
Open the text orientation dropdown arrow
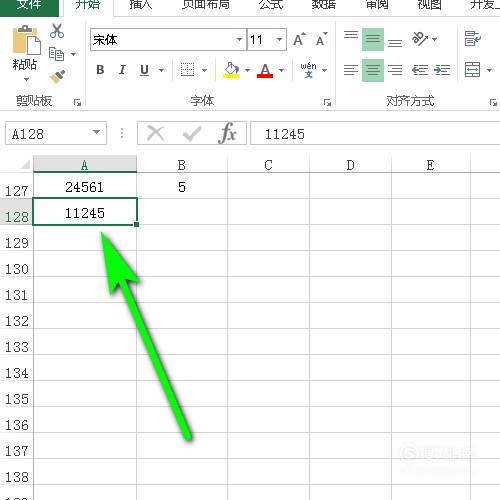point(434,39)
